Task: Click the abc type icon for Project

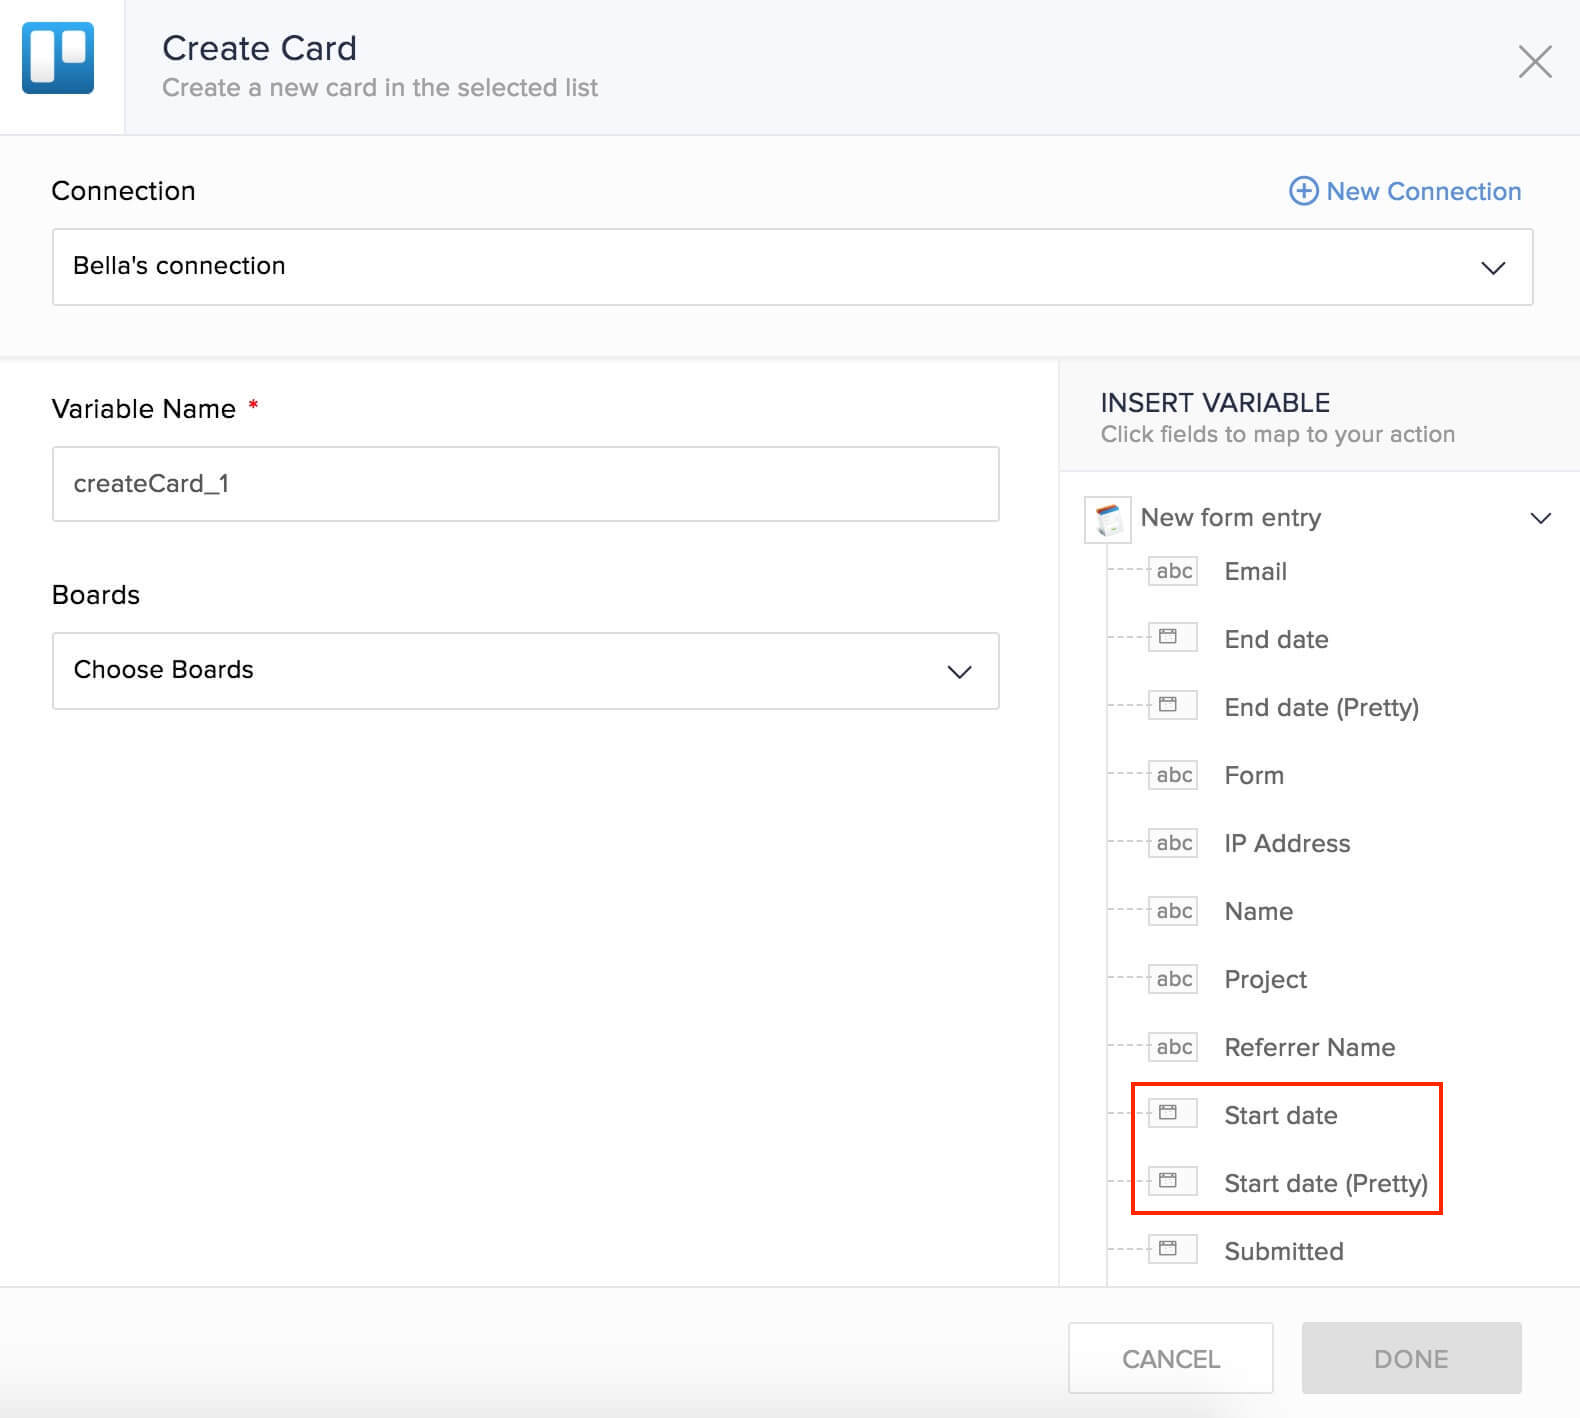Action: click(x=1174, y=979)
